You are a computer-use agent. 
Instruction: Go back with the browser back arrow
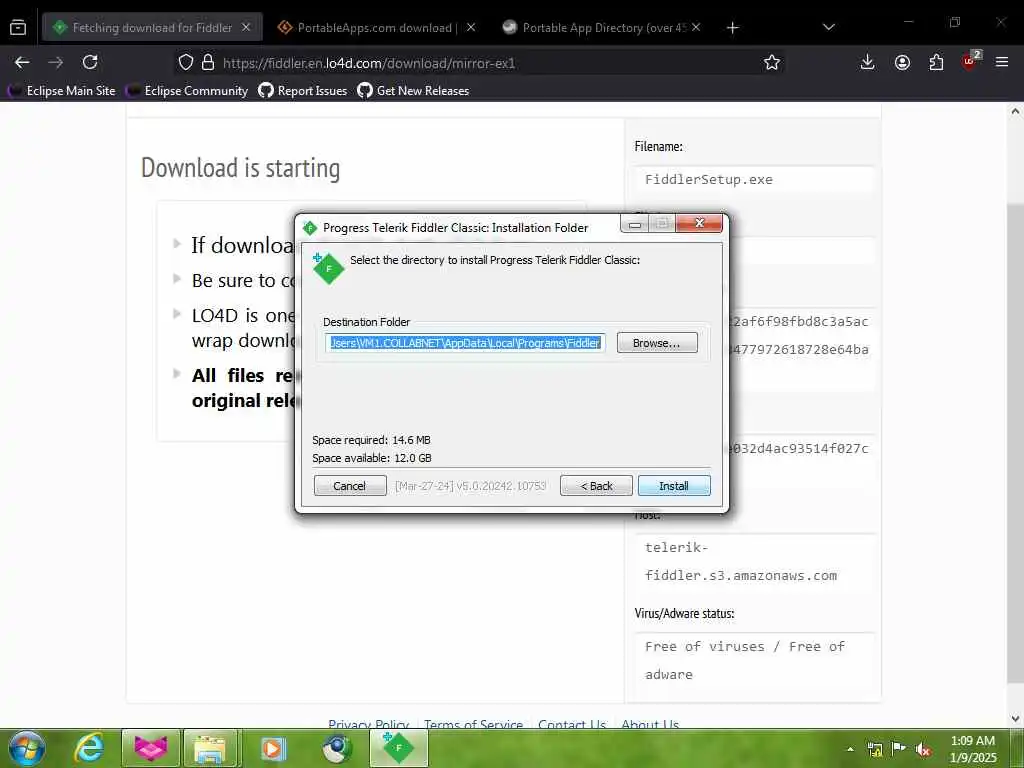pyautogui.click(x=22, y=63)
